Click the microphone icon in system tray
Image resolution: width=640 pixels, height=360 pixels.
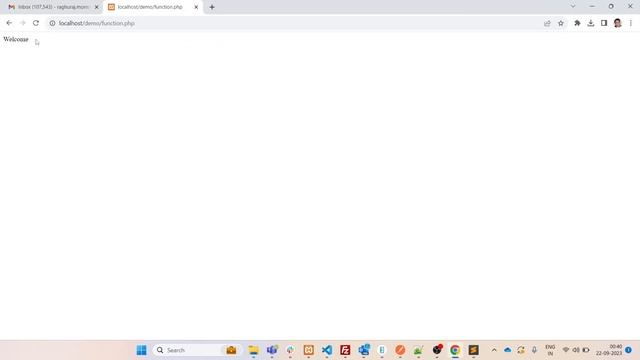(534, 350)
